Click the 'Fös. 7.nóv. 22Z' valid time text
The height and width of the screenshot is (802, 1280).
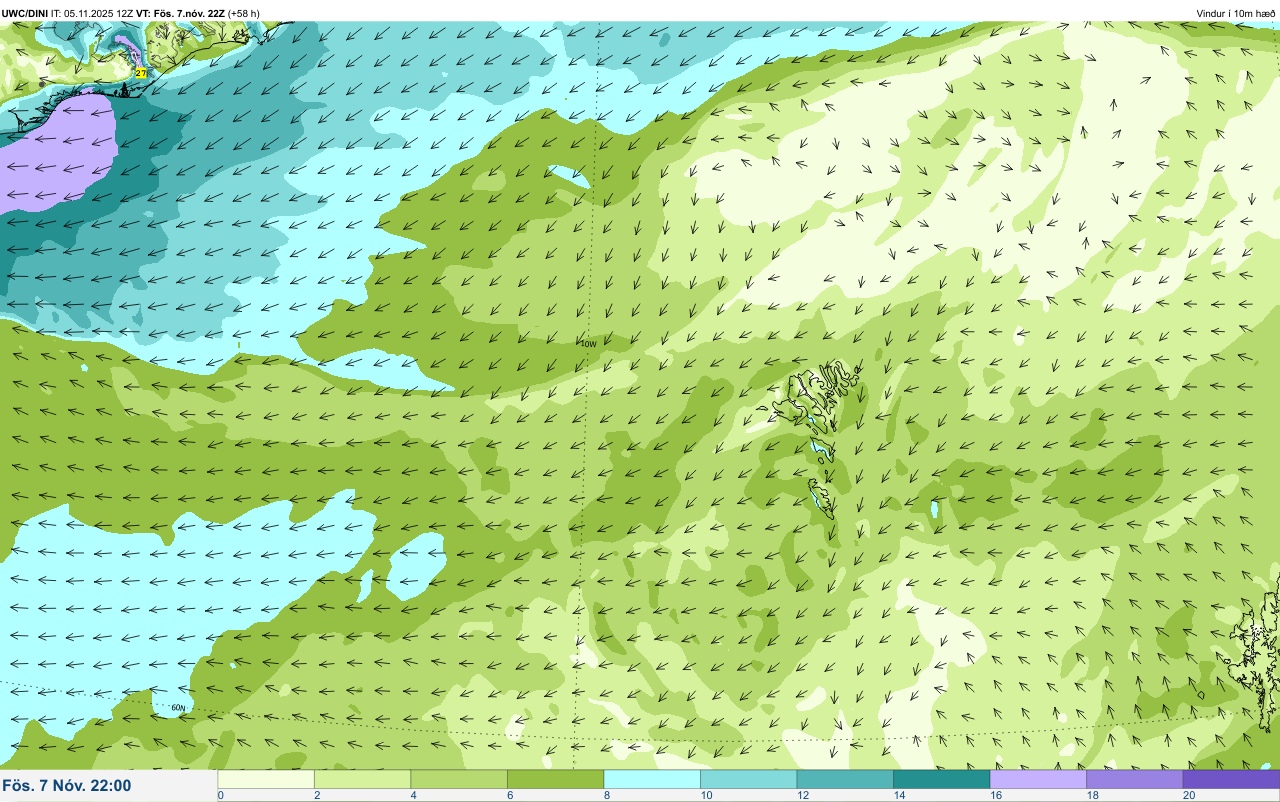pyautogui.click(x=189, y=13)
